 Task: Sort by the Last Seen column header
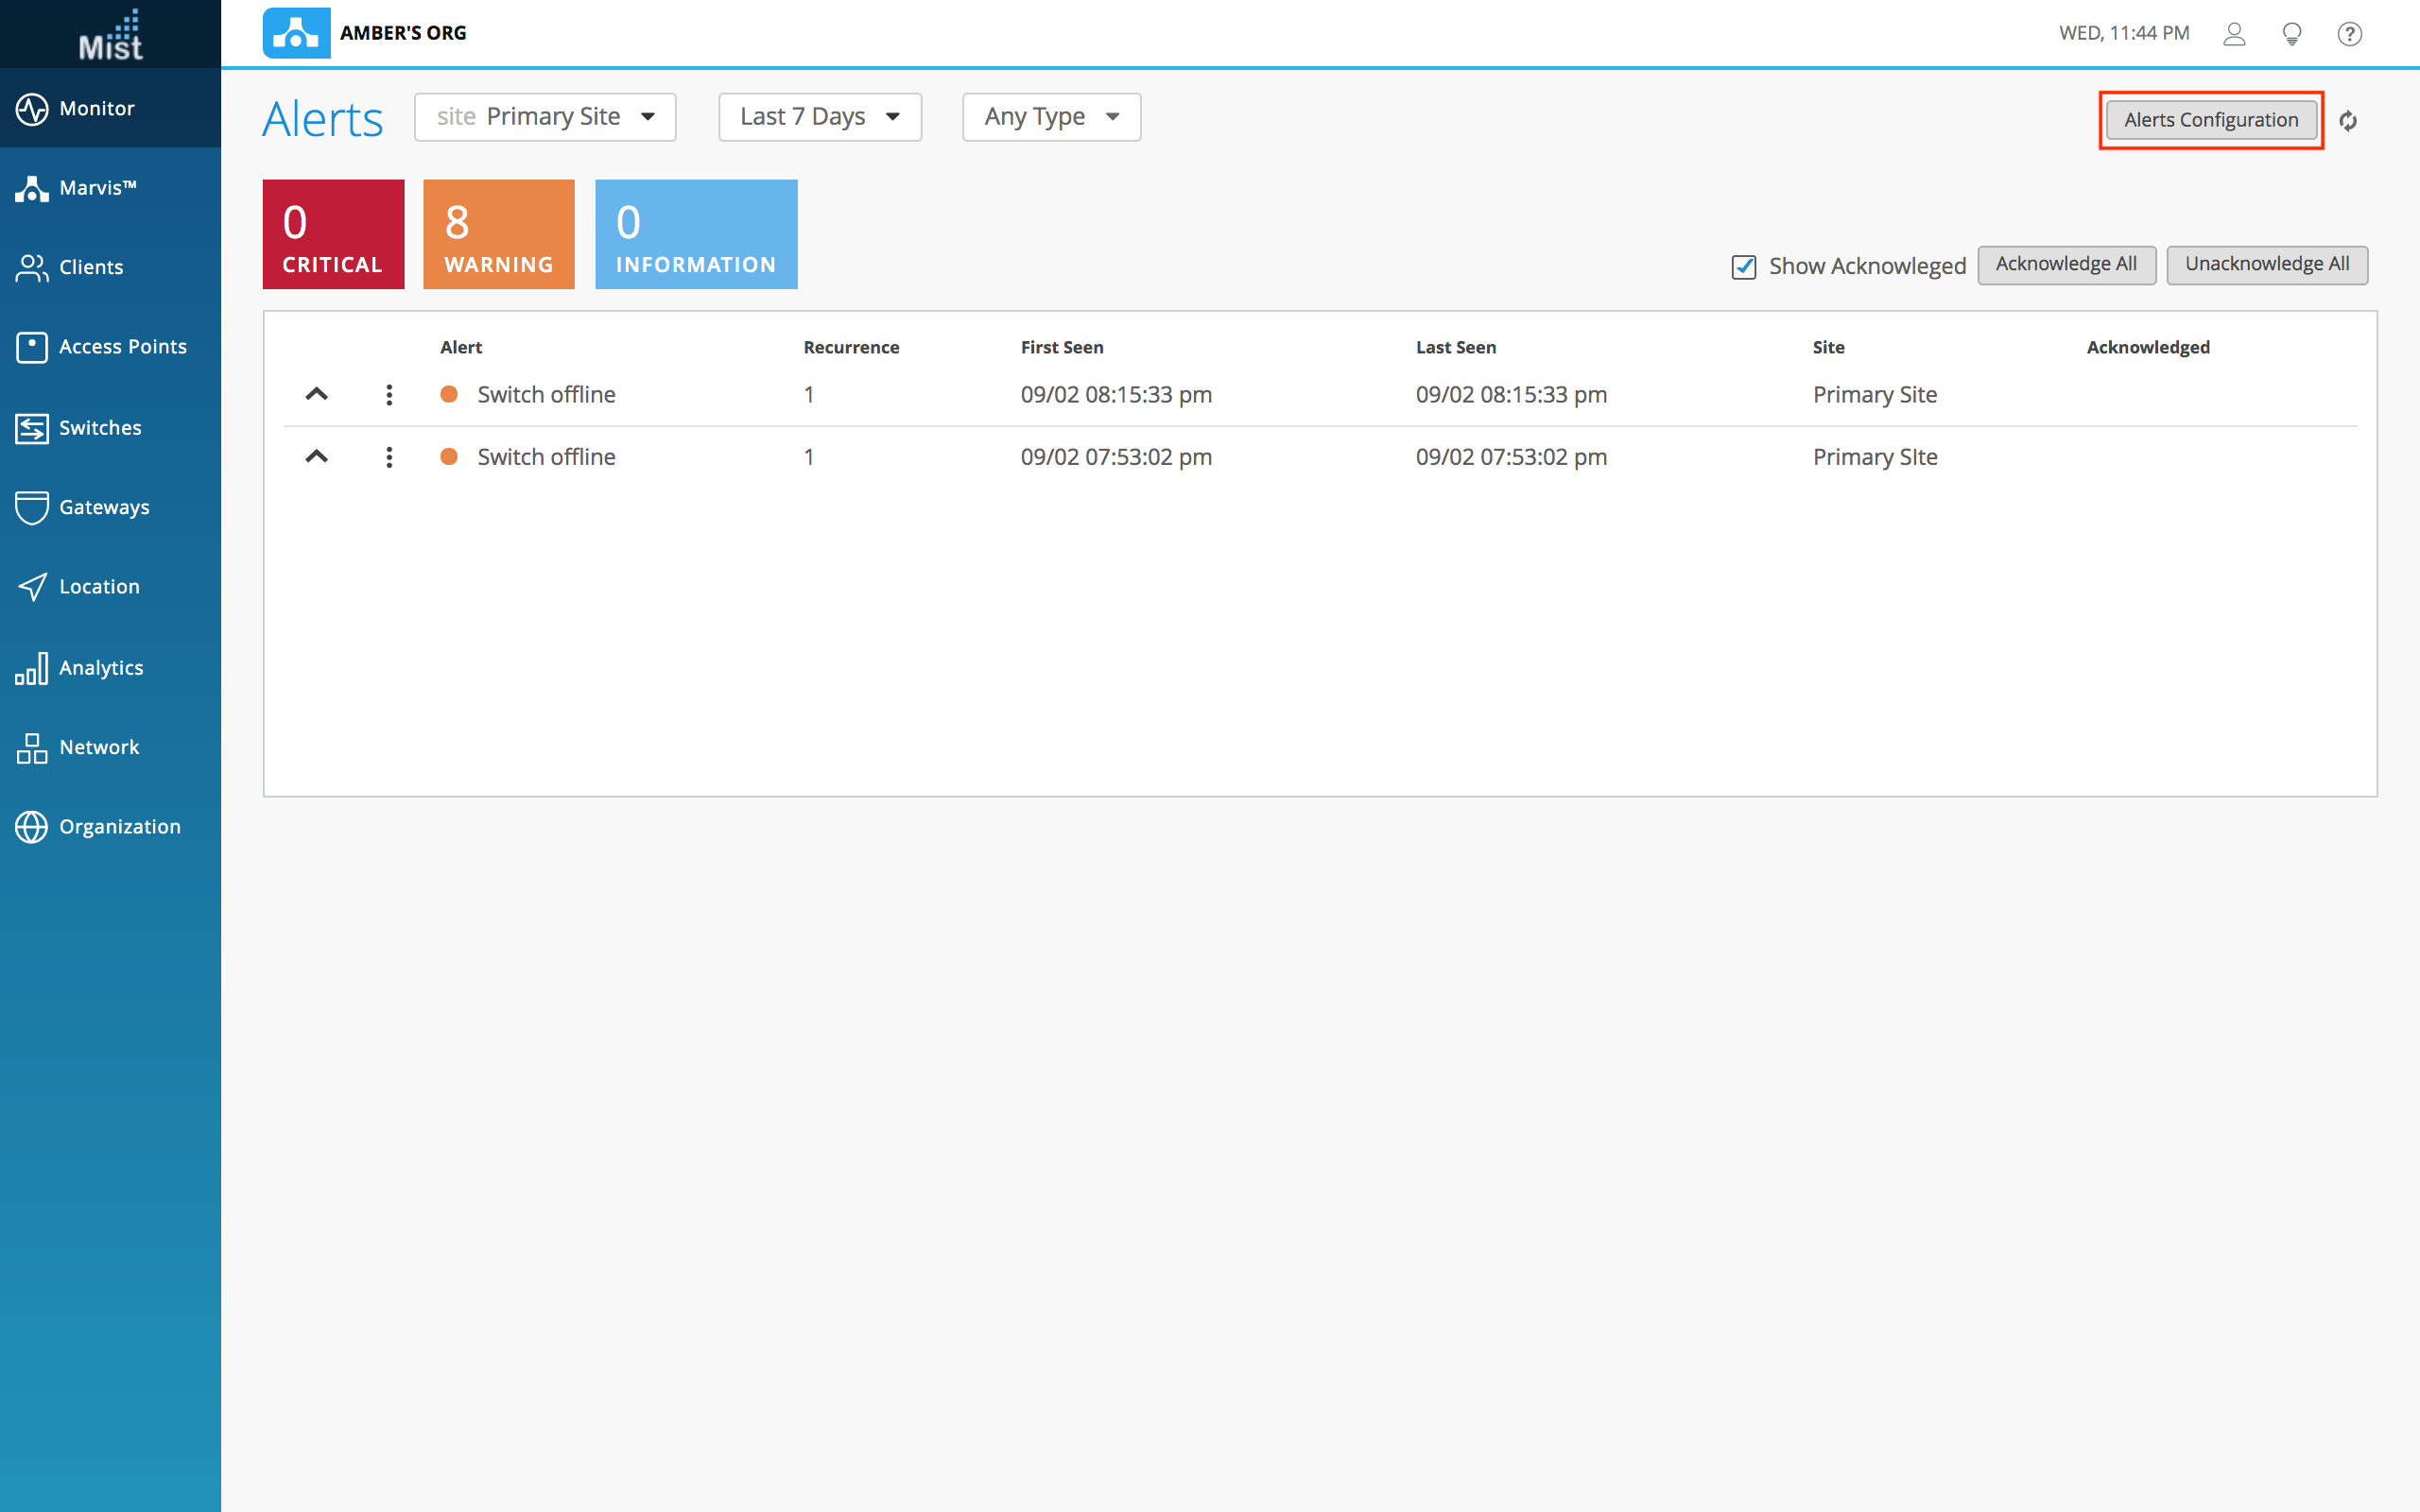[x=1455, y=347]
